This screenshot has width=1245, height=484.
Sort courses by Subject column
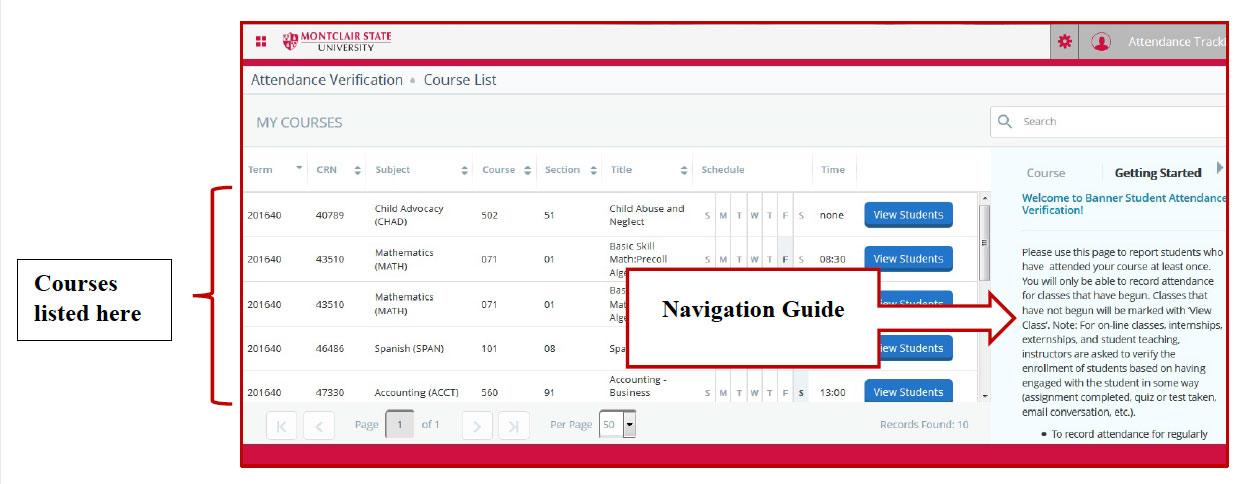464,170
